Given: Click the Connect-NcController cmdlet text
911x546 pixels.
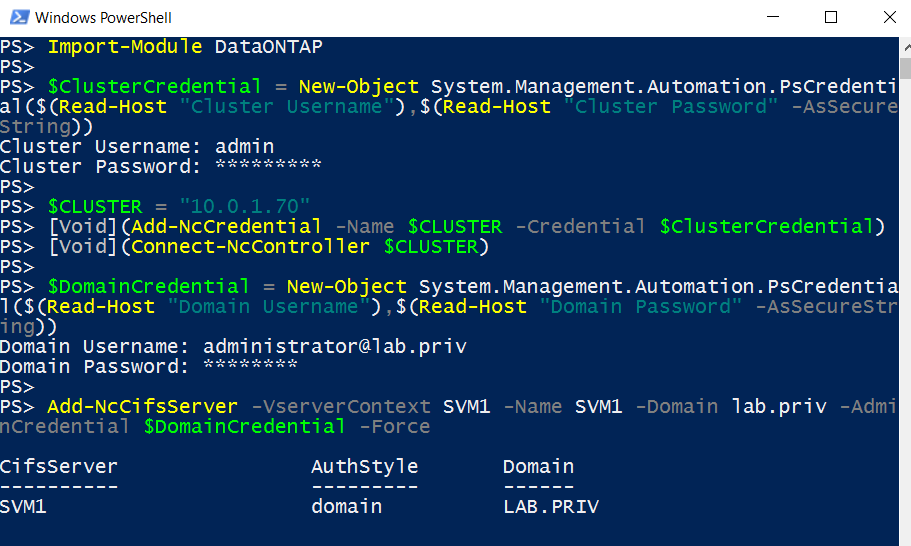Looking at the screenshot, I should (250, 247).
